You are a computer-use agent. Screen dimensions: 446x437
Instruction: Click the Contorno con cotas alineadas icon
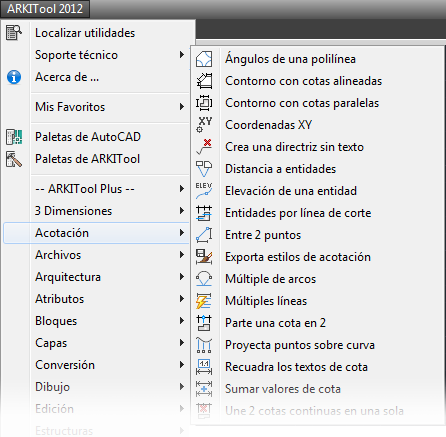204,81
